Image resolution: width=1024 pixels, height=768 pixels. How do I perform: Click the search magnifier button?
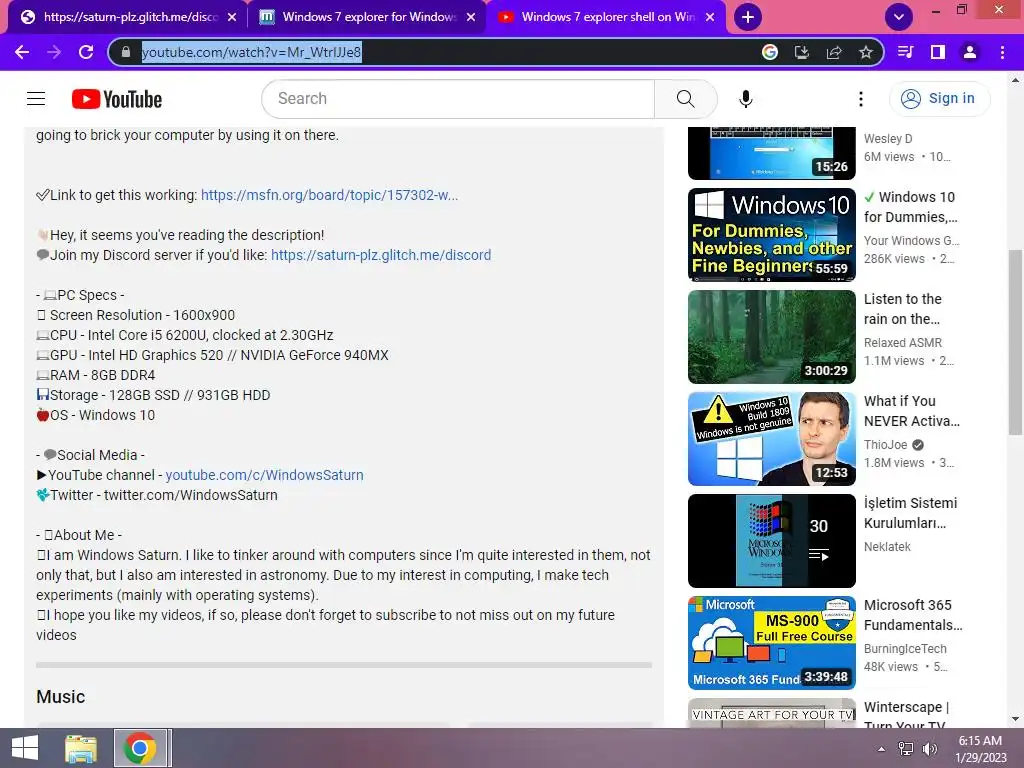(686, 99)
